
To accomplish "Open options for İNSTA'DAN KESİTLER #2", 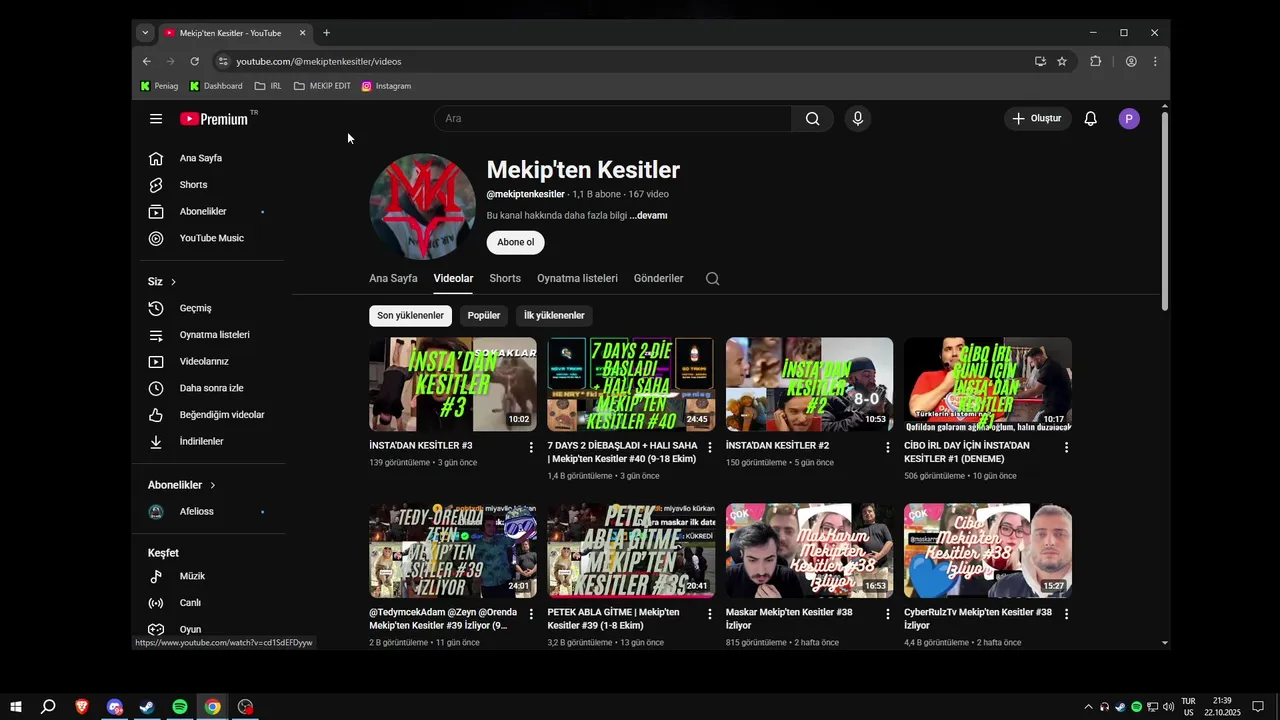I will click(x=887, y=447).
